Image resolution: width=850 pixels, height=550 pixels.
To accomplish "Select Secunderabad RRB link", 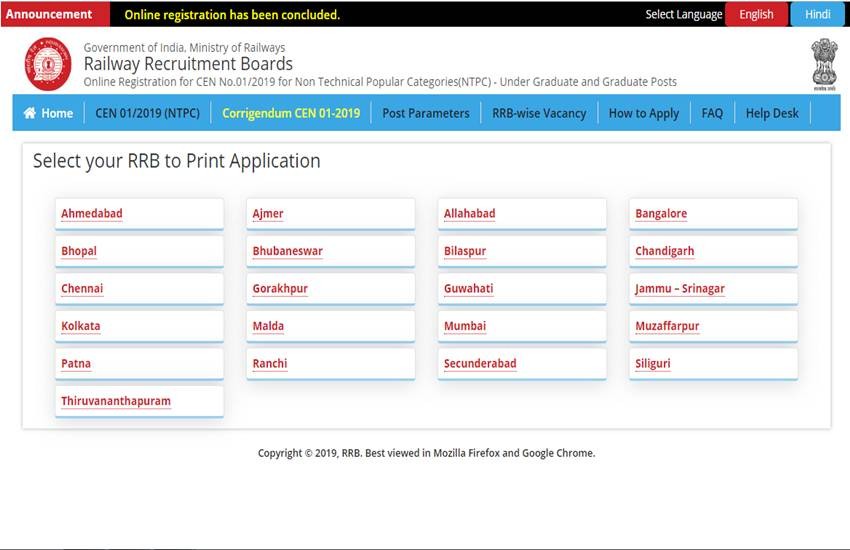I will (x=480, y=364).
